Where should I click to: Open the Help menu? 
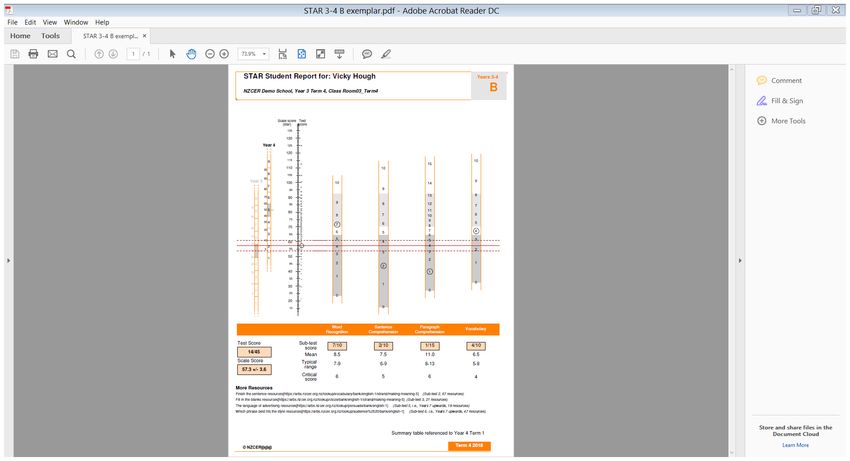pos(102,22)
